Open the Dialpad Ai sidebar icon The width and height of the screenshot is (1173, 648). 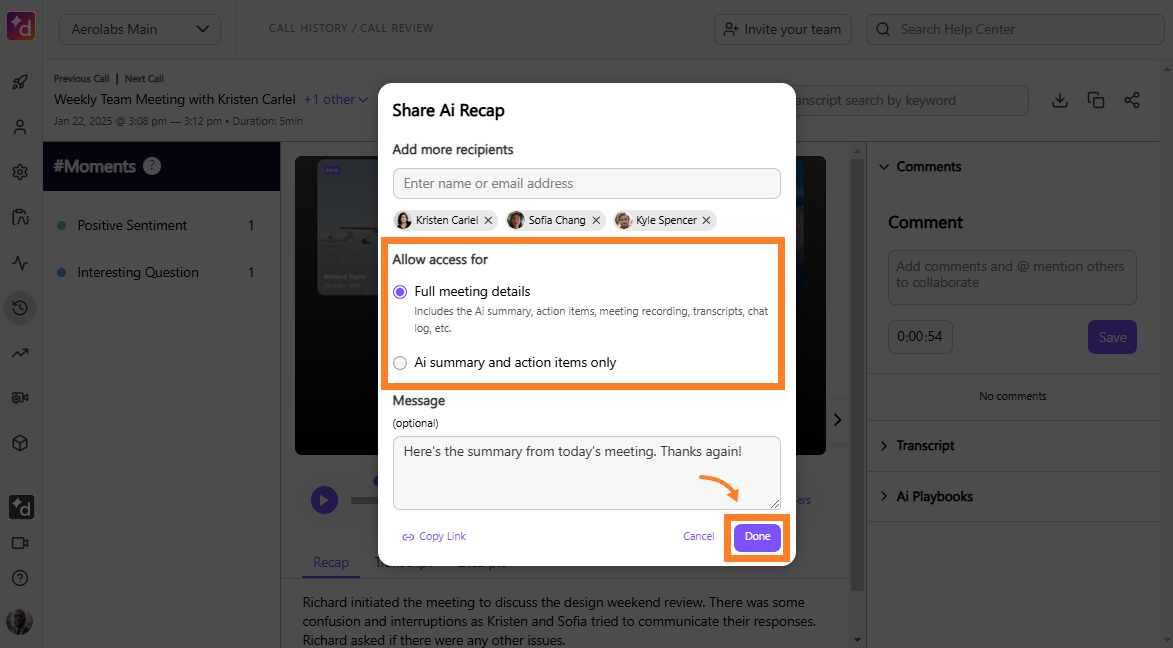pyautogui.click(x=21, y=507)
